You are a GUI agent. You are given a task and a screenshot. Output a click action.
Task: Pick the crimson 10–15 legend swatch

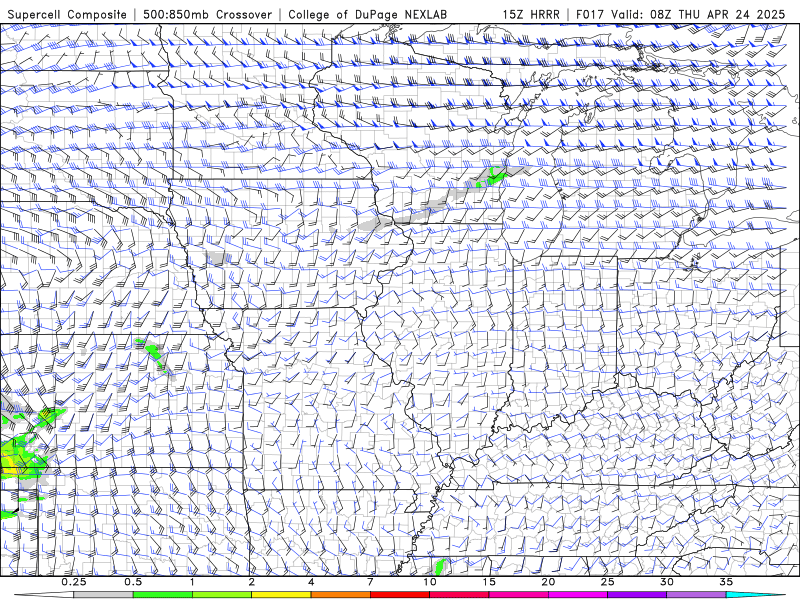[459, 595]
